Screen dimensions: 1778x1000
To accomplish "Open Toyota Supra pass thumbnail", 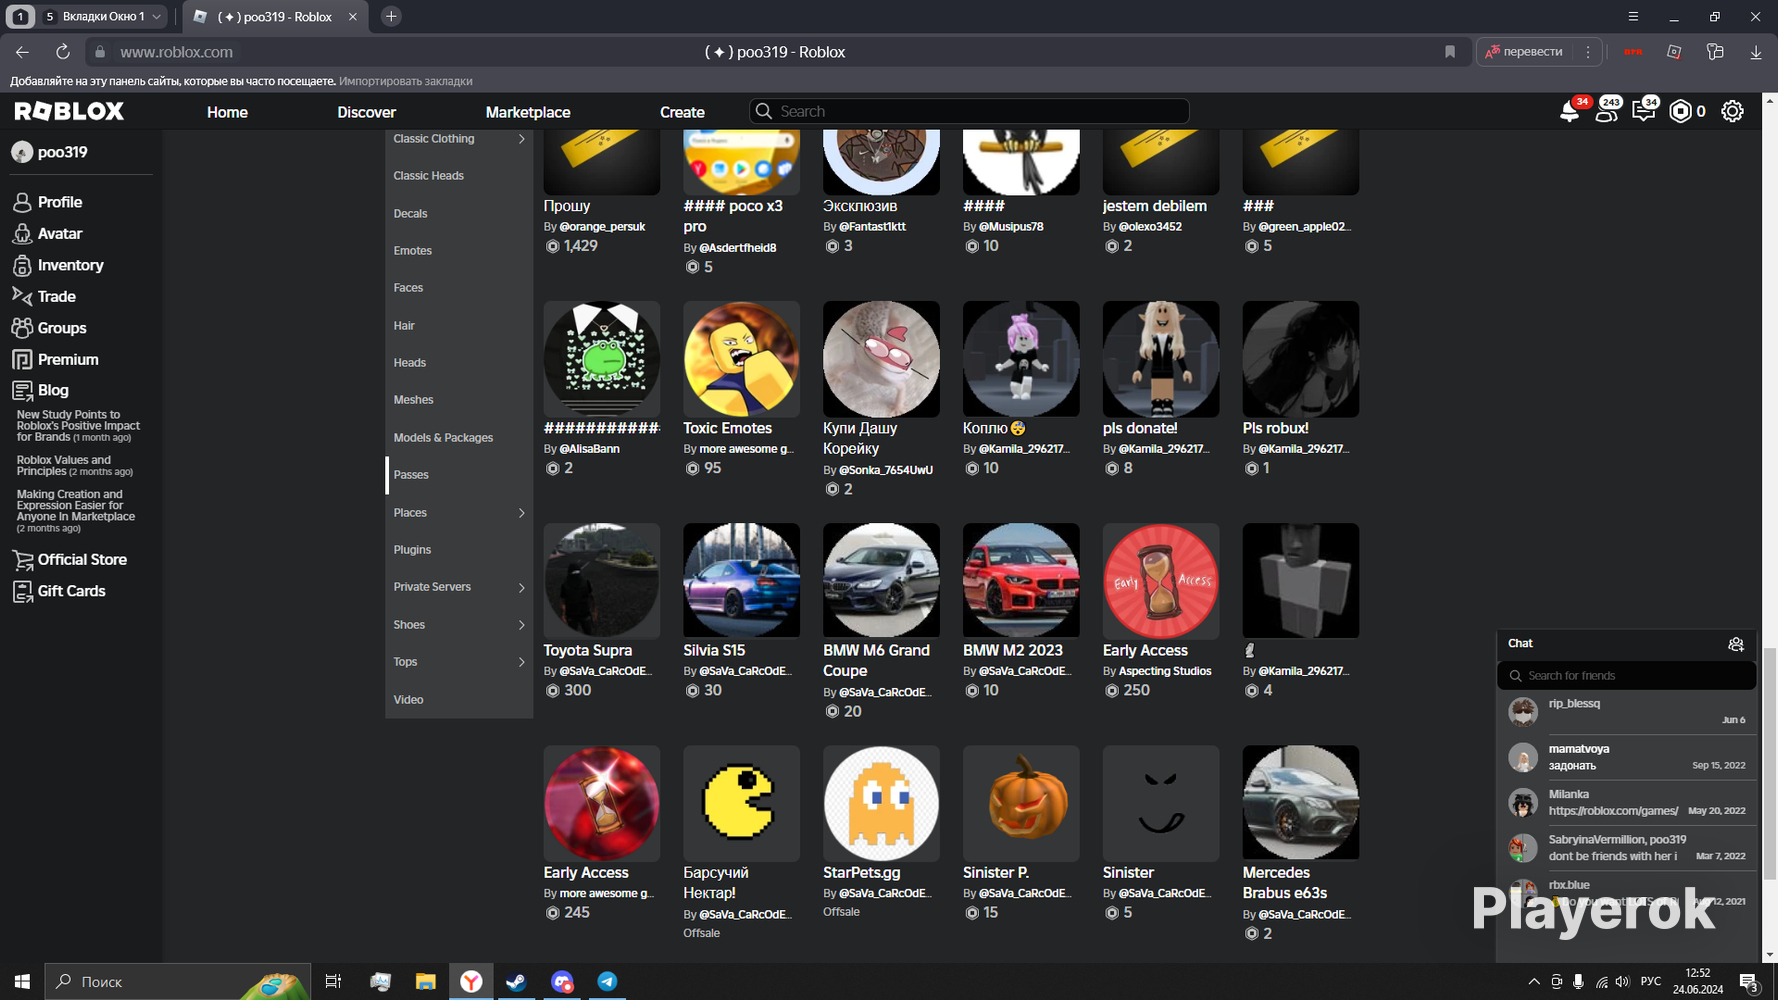I will coord(601,580).
